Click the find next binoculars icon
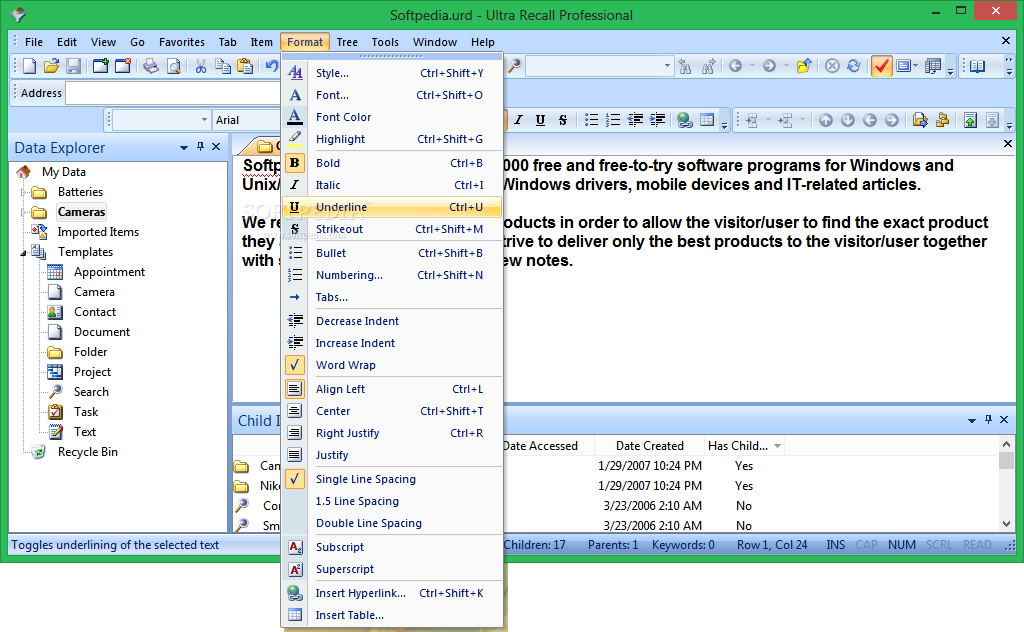1024x632 pixels. click(708, 66)
